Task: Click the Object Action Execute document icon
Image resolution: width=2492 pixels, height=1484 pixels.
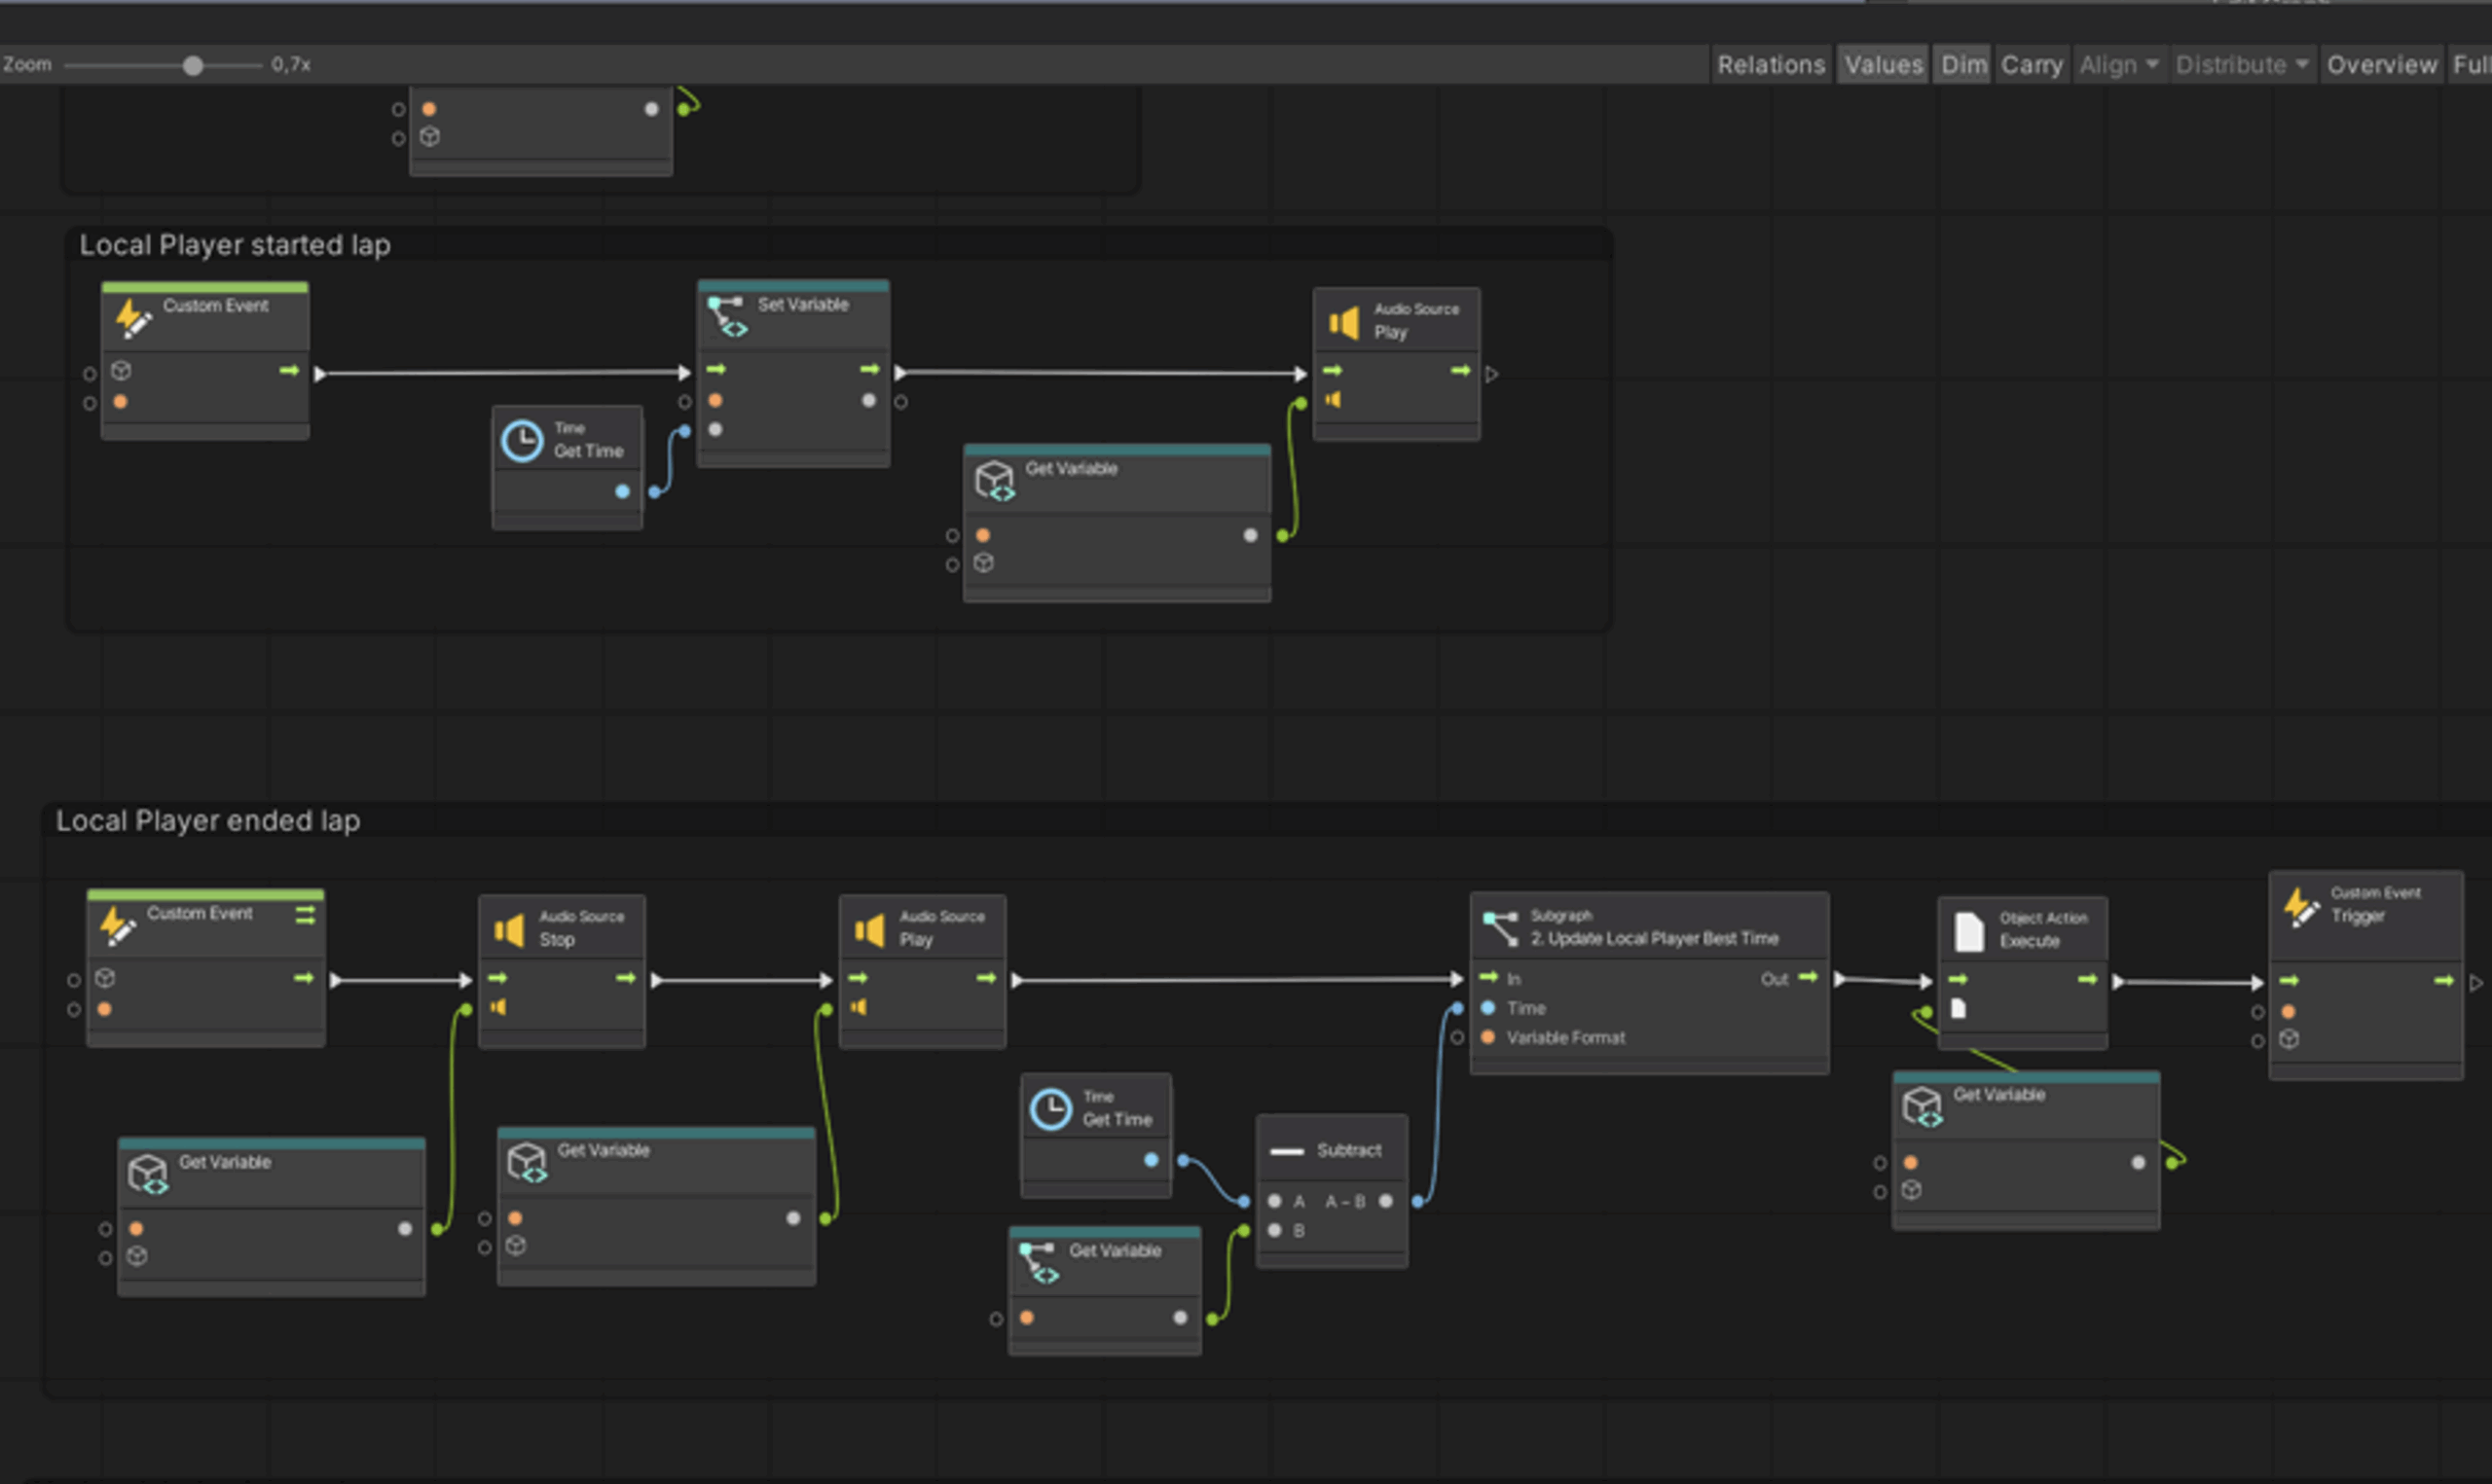Action: [x=1968, y=931]
